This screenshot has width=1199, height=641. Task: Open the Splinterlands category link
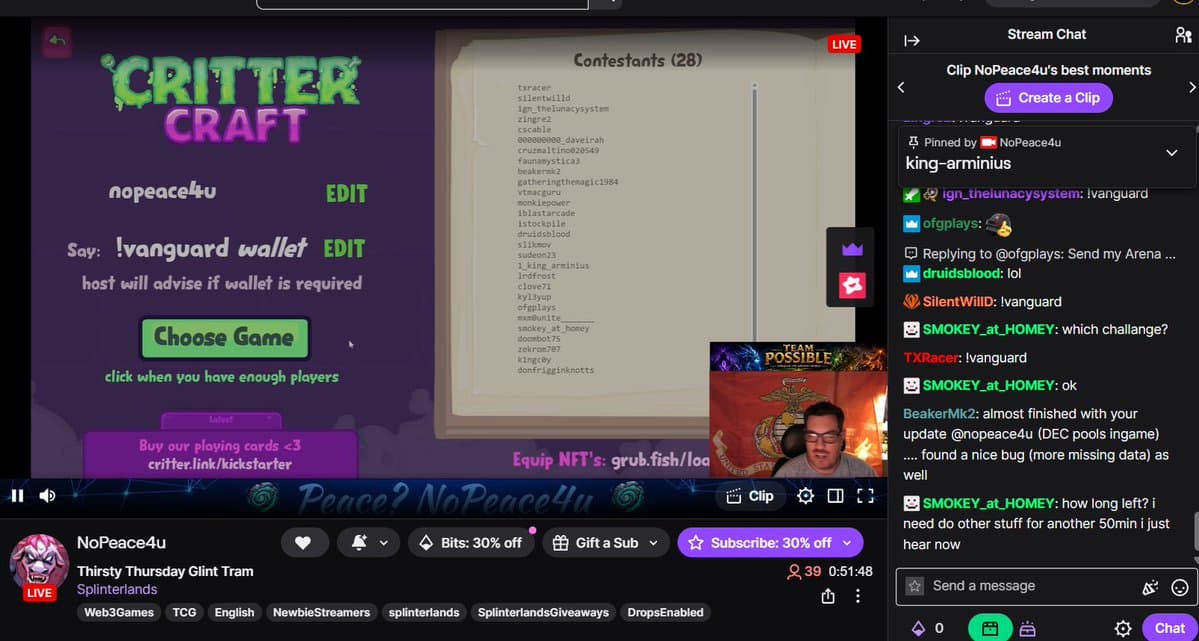117,590
